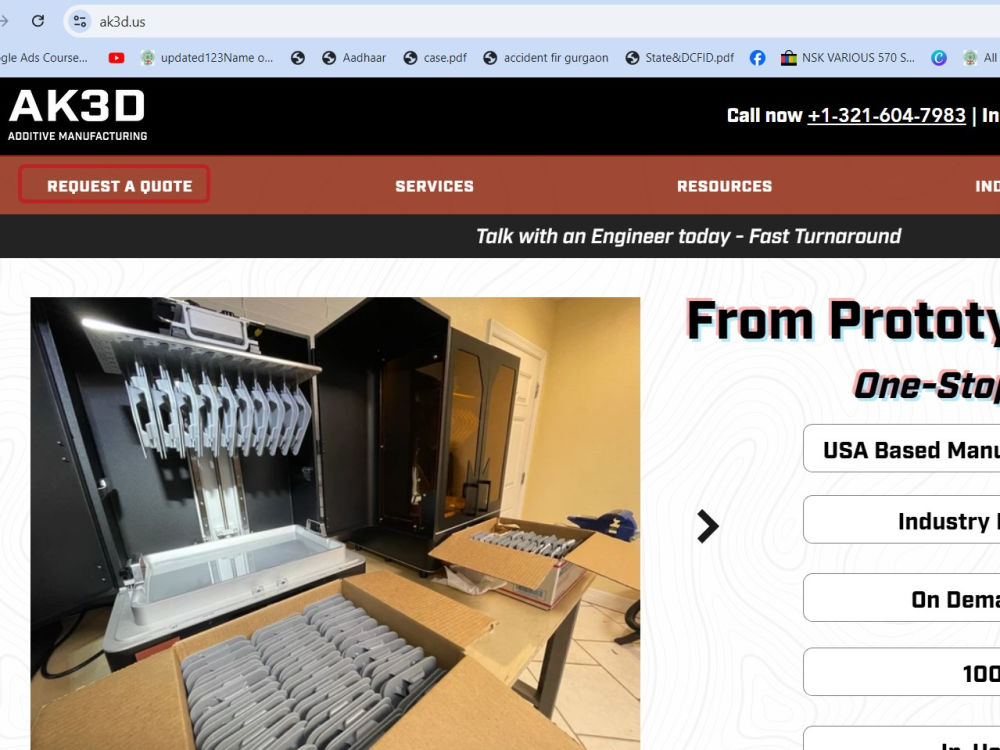Open the State&DCFID.pdf bookmark
The height and width of the screenshot is (750, 1000).
click(x=679, y=58)
